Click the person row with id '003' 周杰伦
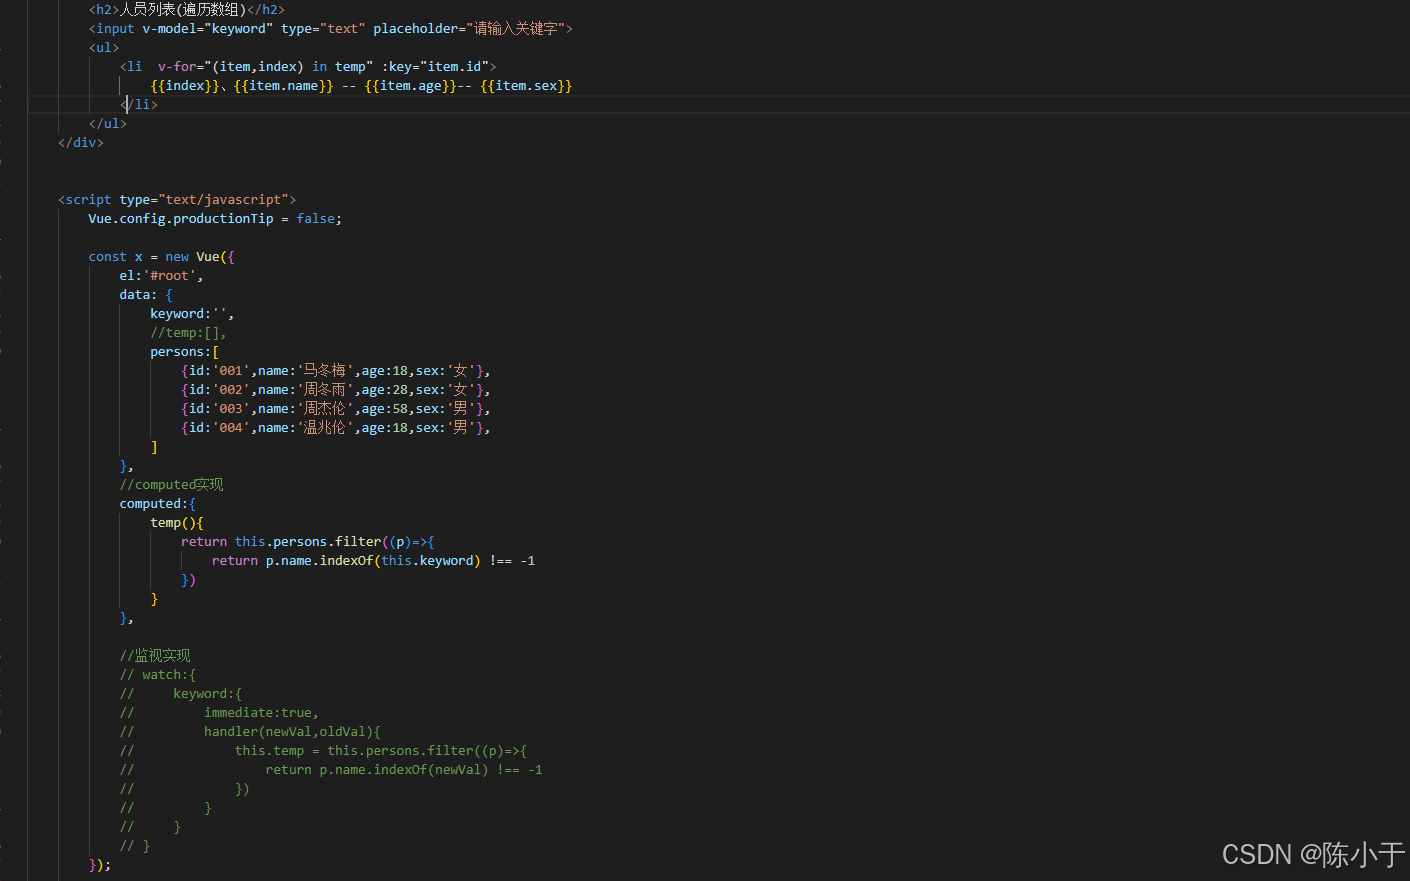Screen dimensions: 1410x881 point(335,408)
